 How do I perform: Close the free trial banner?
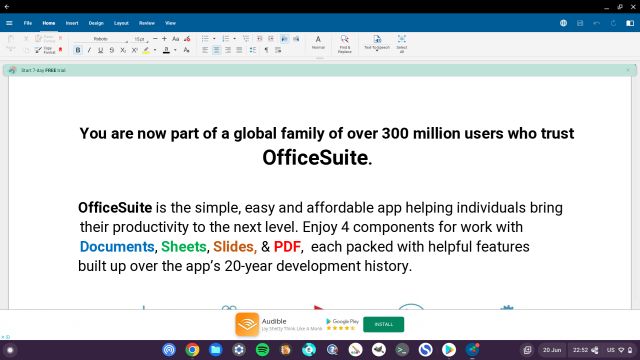628,70
